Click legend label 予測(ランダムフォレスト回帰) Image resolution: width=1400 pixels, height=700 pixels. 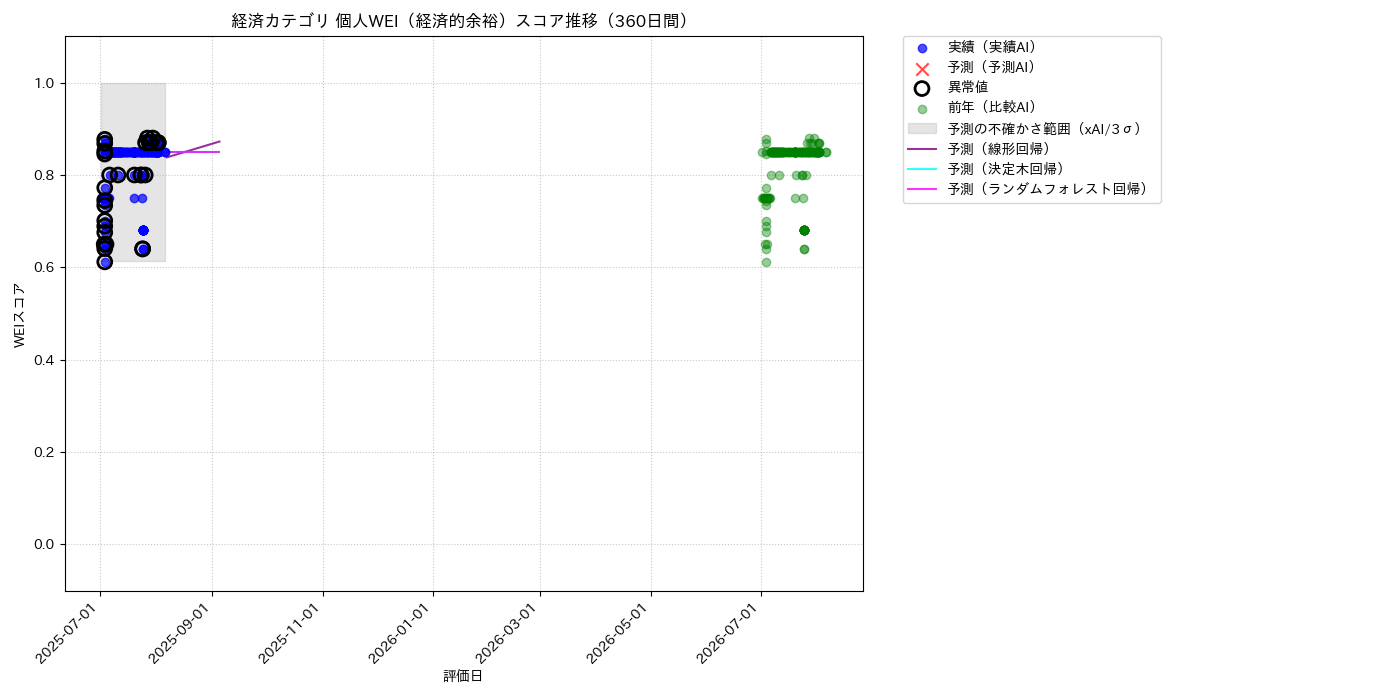pyautogui.click(x=1048, y=188)
